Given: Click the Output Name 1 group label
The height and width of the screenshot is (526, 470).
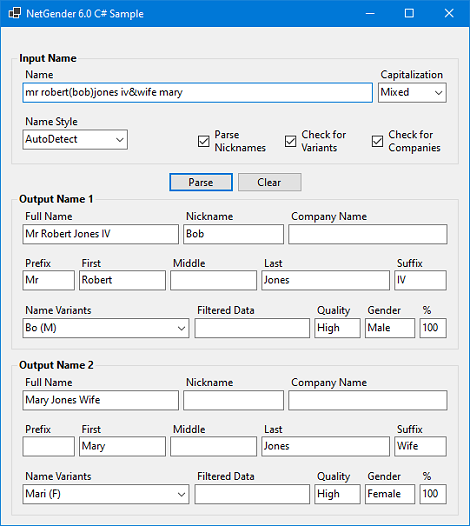Looking at the screenshot, I should 56,199.
